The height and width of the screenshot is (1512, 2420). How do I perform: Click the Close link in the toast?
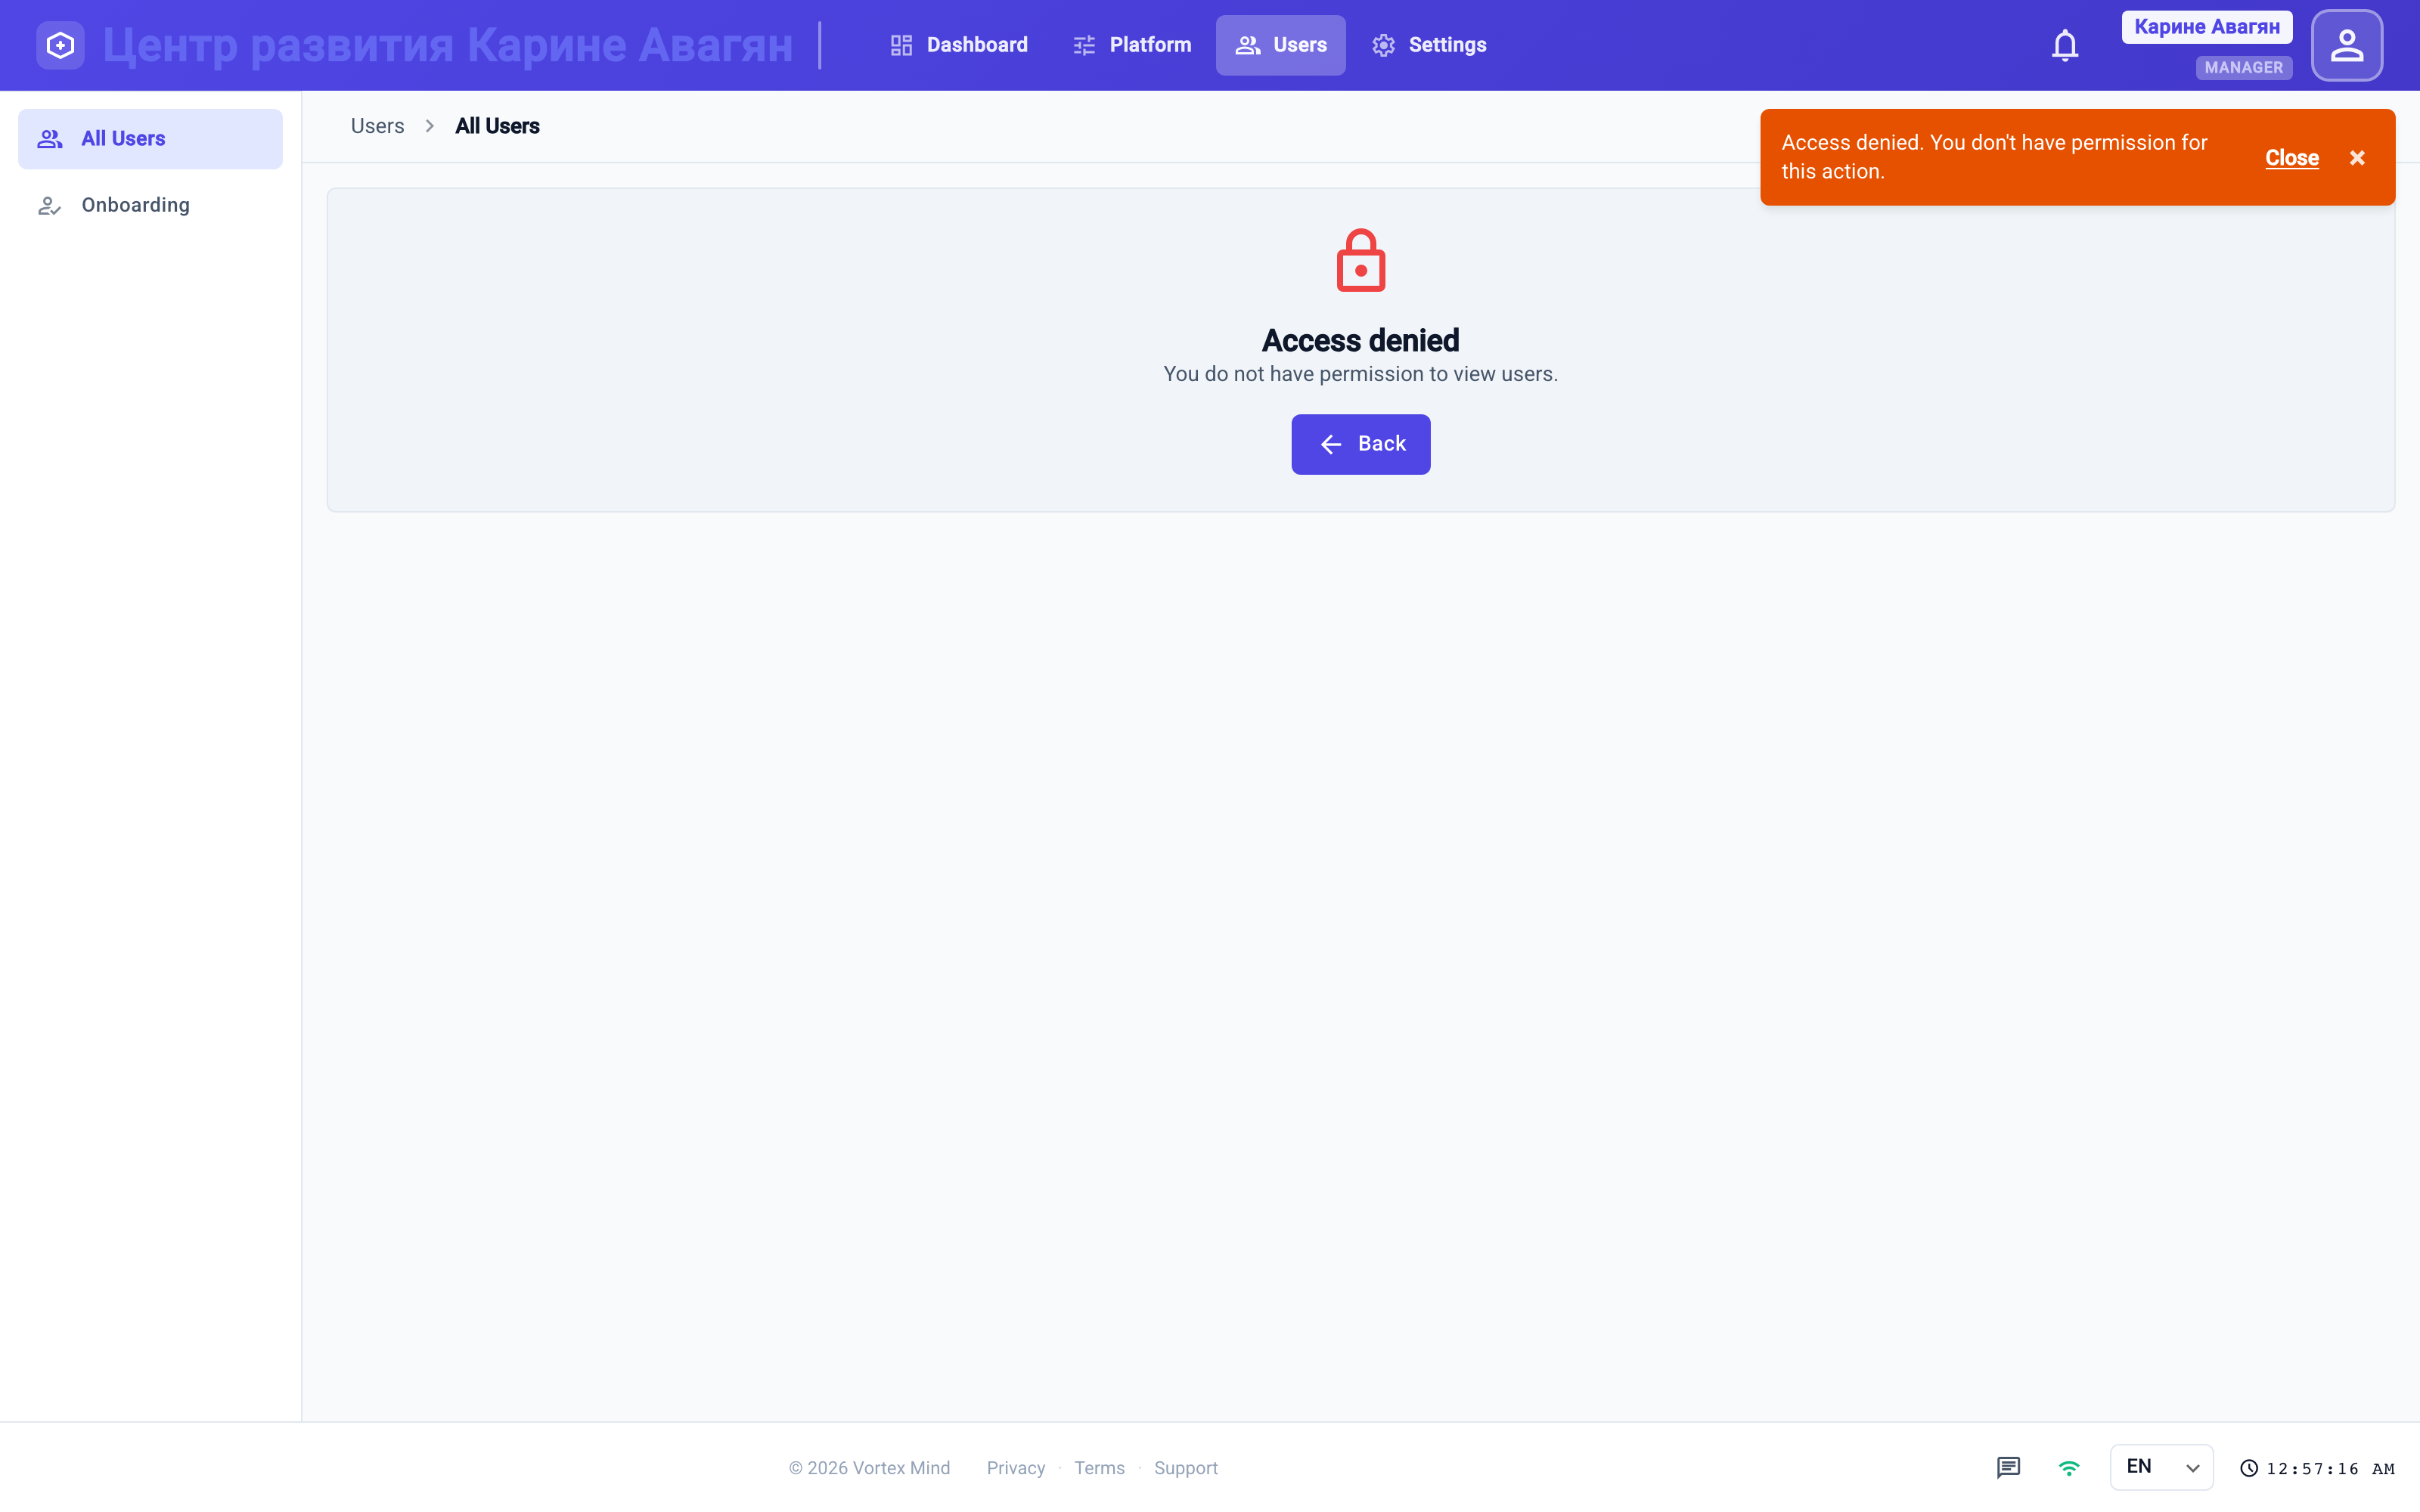[x=2291, y=158]
